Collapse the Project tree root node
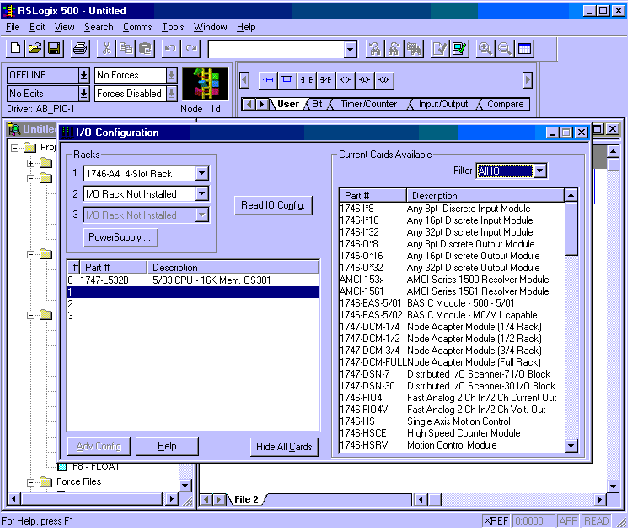Image resolution: width=630 pixels, height=528 pixels. [15, 148]
